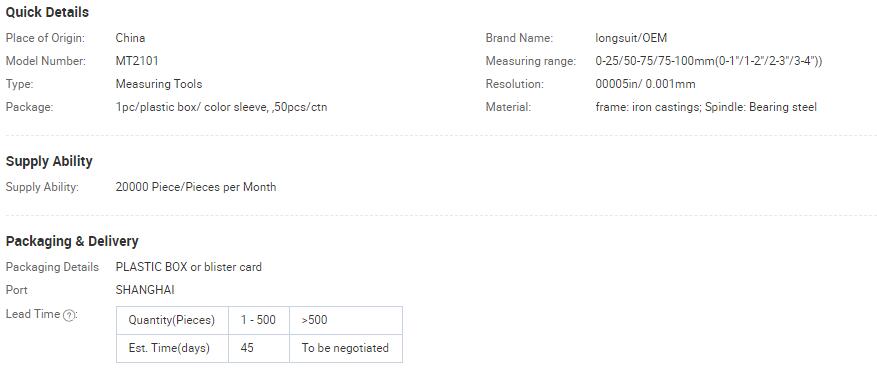Image resolution: width=877 pixels, height=382 pixels.
Task: Click the Quantity(Pieces) table header cell
Action: (172, 320)
